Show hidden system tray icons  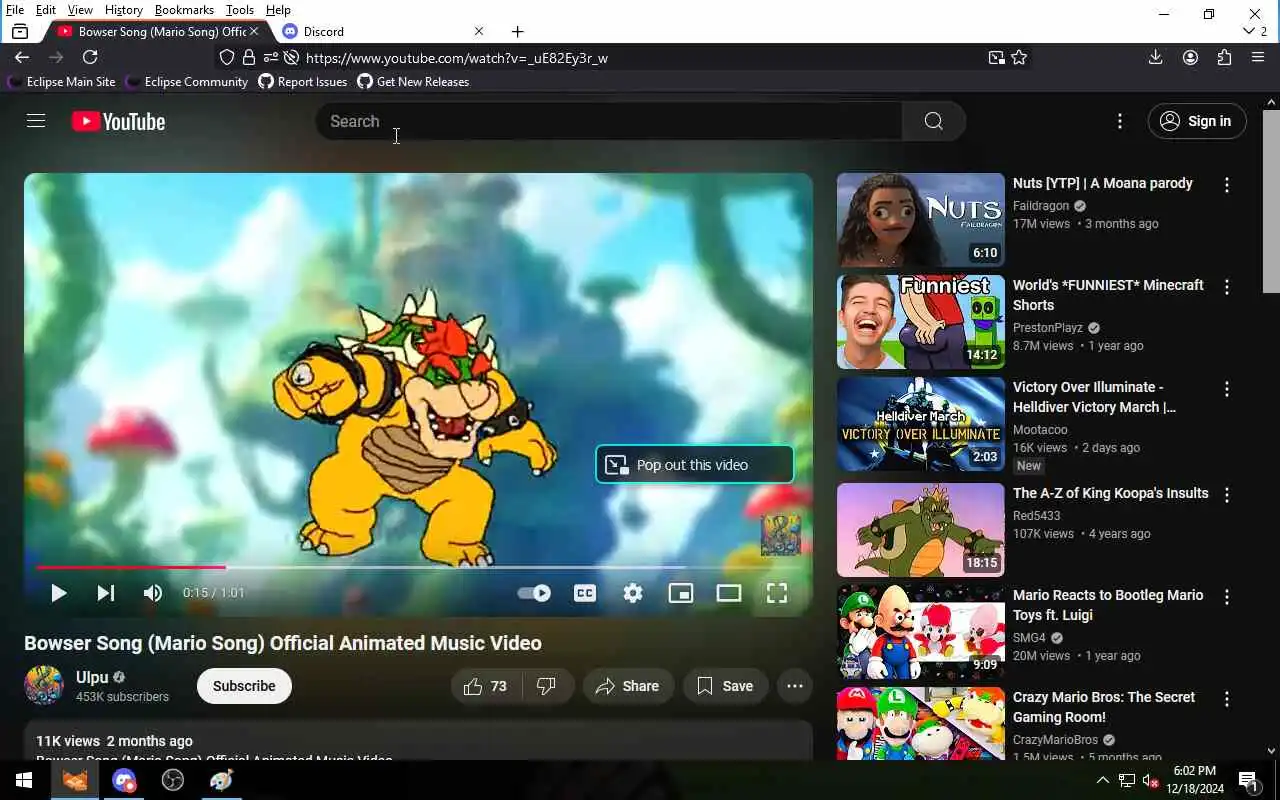(1102, 780)
